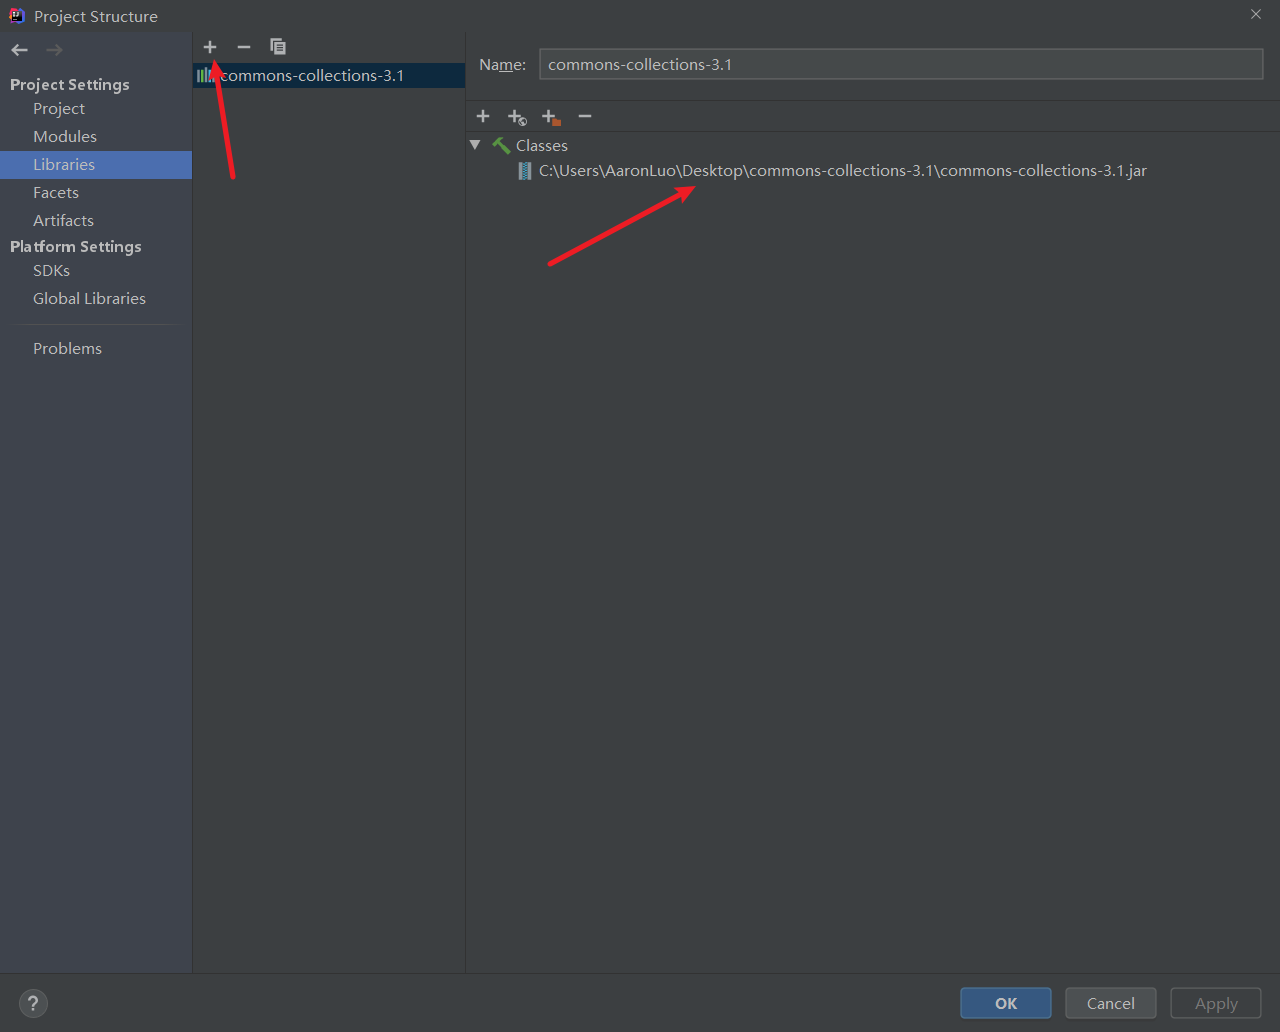Go back with left arrow

20,50
